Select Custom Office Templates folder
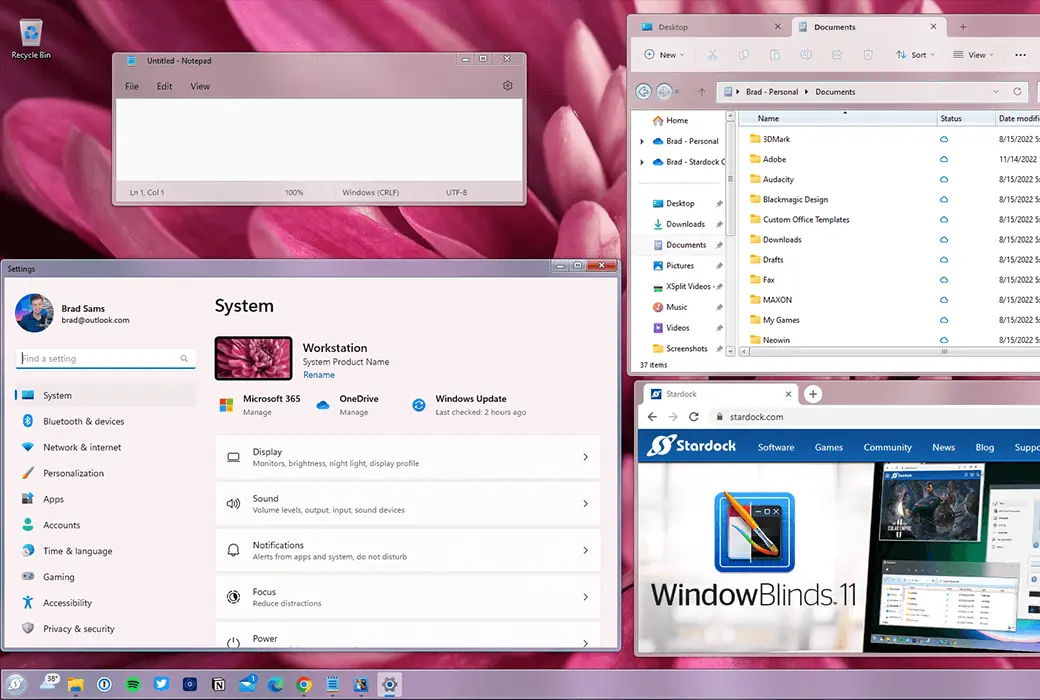Screen dimensions: 1040x700 click(805, 220)
